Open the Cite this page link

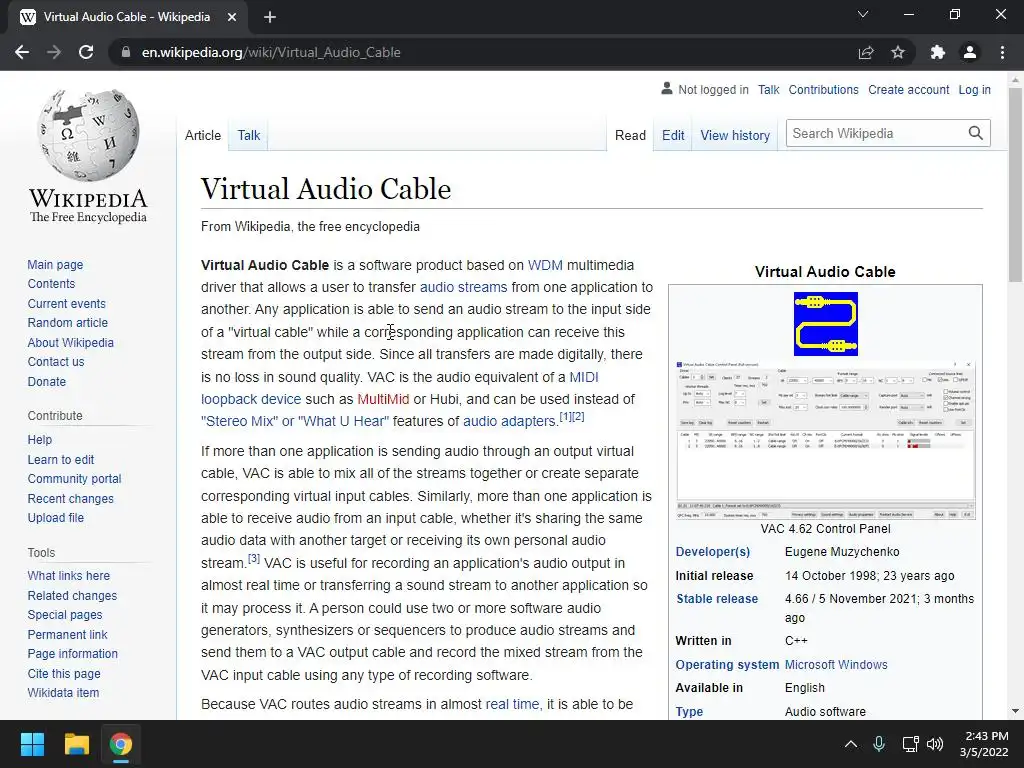pos(64,673)
